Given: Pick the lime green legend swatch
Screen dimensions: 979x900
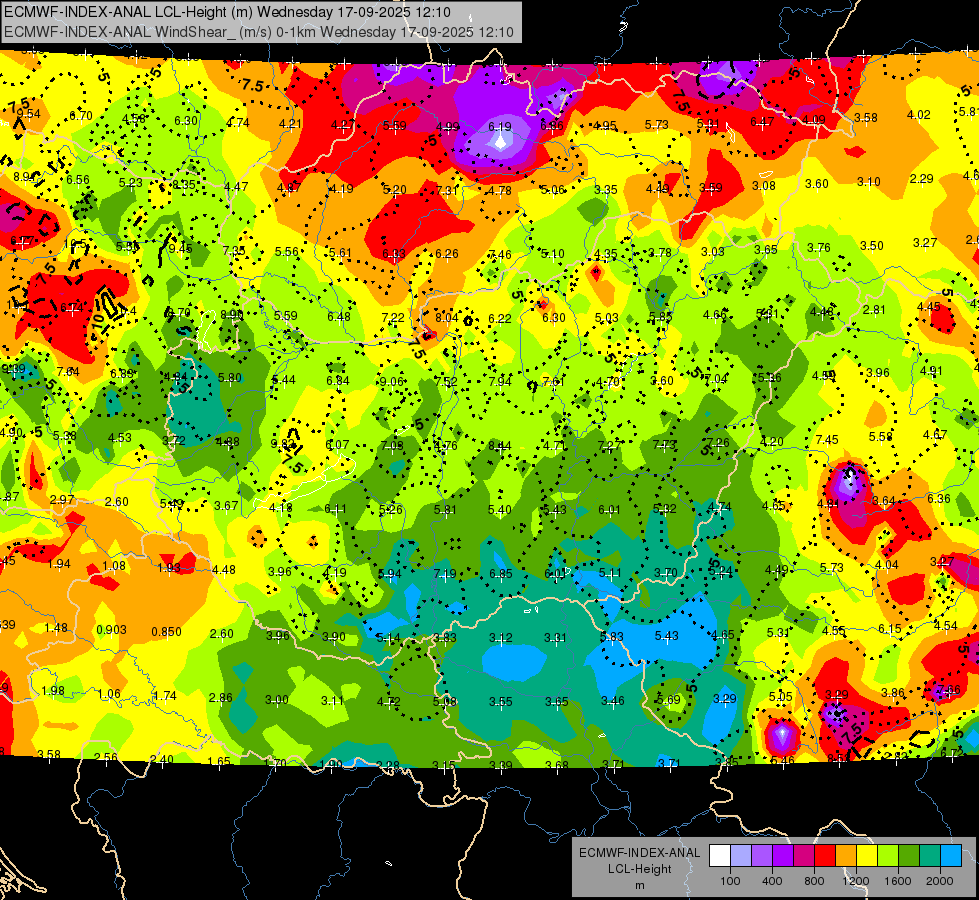Looking at the screenshot, I should [888, 856].
